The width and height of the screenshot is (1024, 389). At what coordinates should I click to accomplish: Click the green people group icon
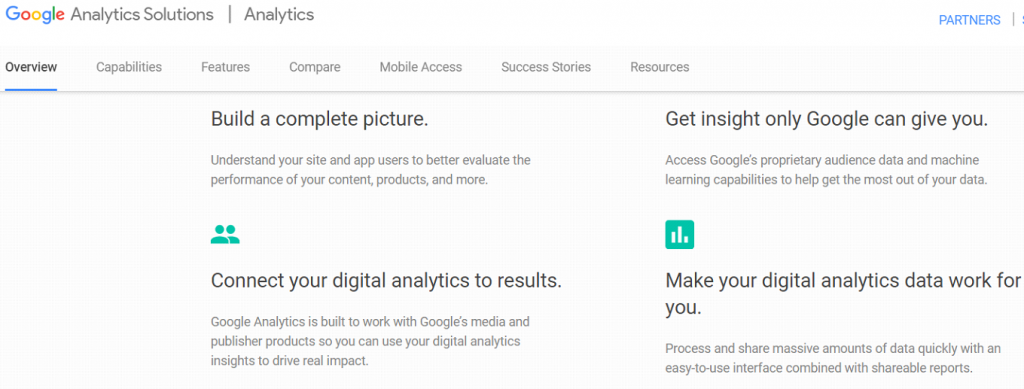(x=225, y=234)
